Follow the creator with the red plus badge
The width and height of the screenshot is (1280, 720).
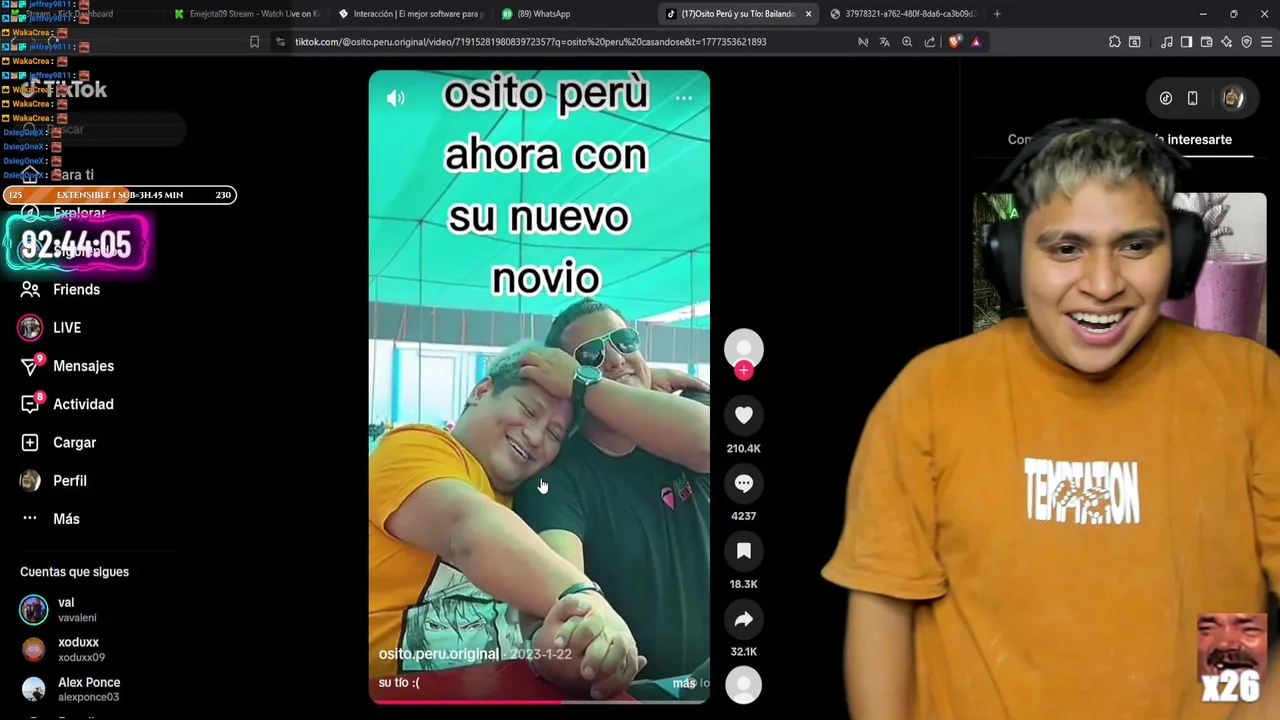point(743,370)
